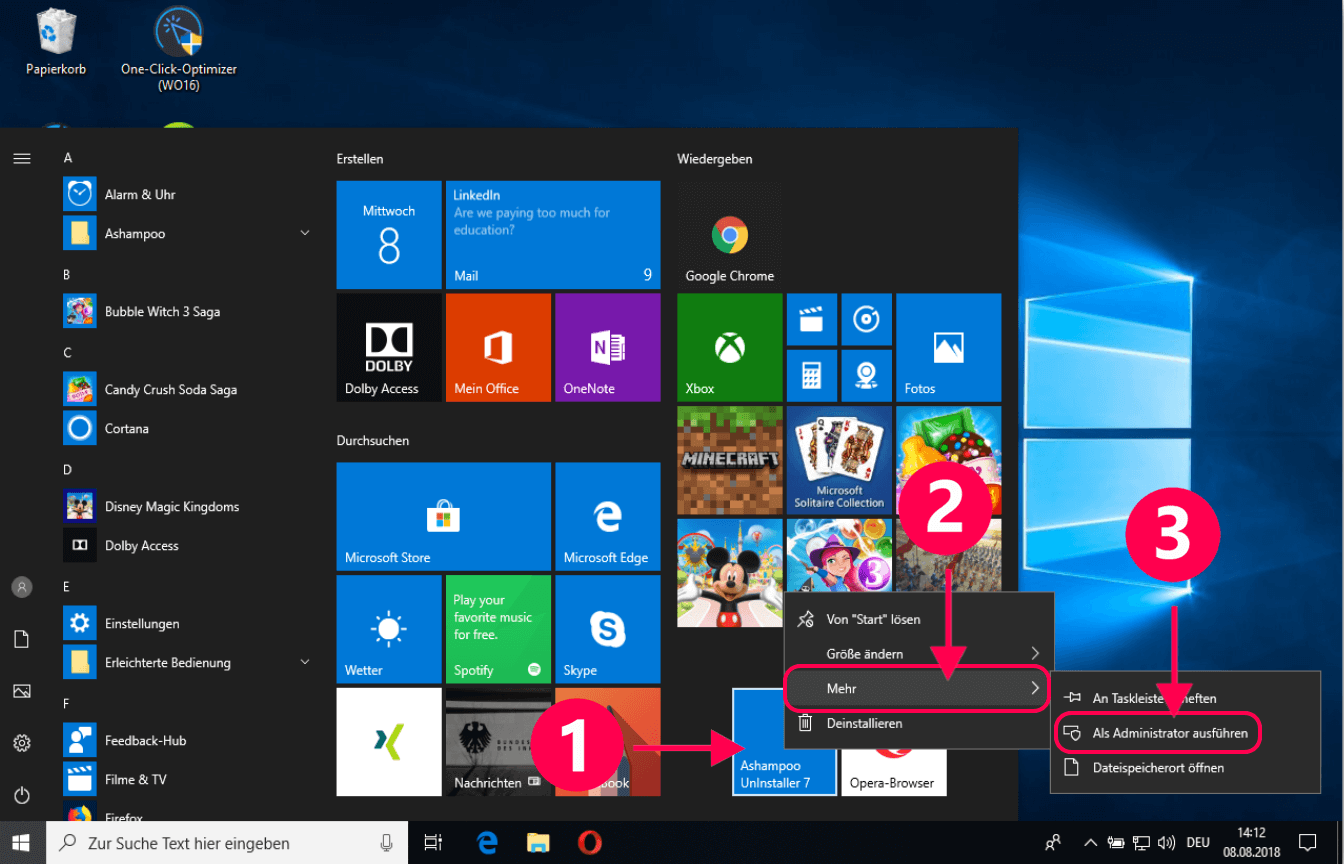The height and width of the screenshot is (864, 1344).
Task: Open the Action Center notification icon
Action: [x=1306, y=843]
